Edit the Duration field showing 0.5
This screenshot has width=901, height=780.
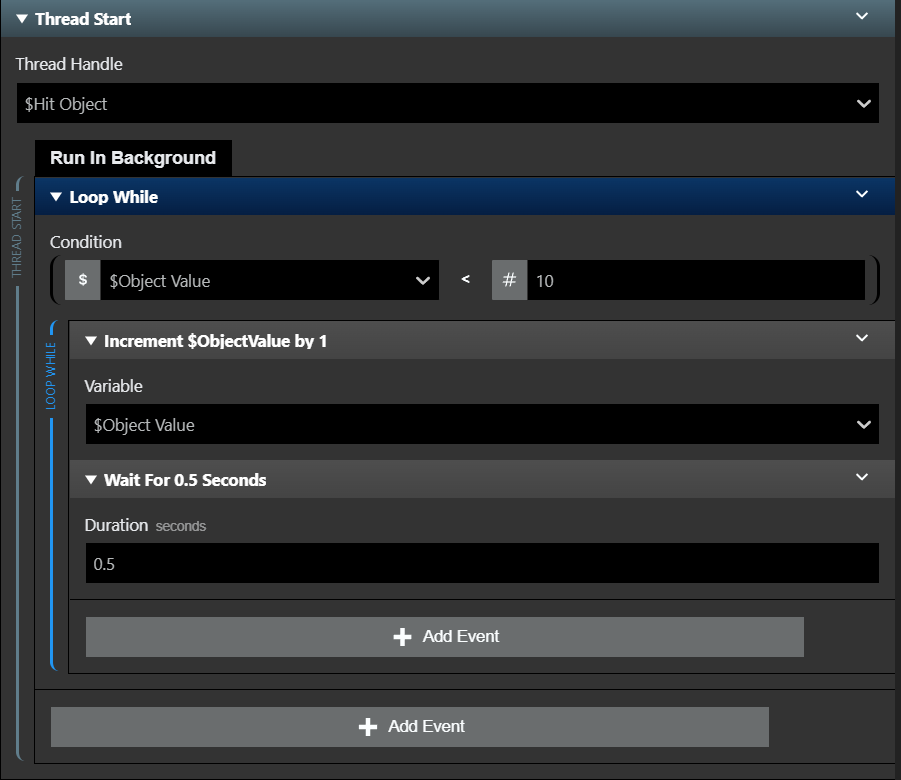[x=482, y=563]
